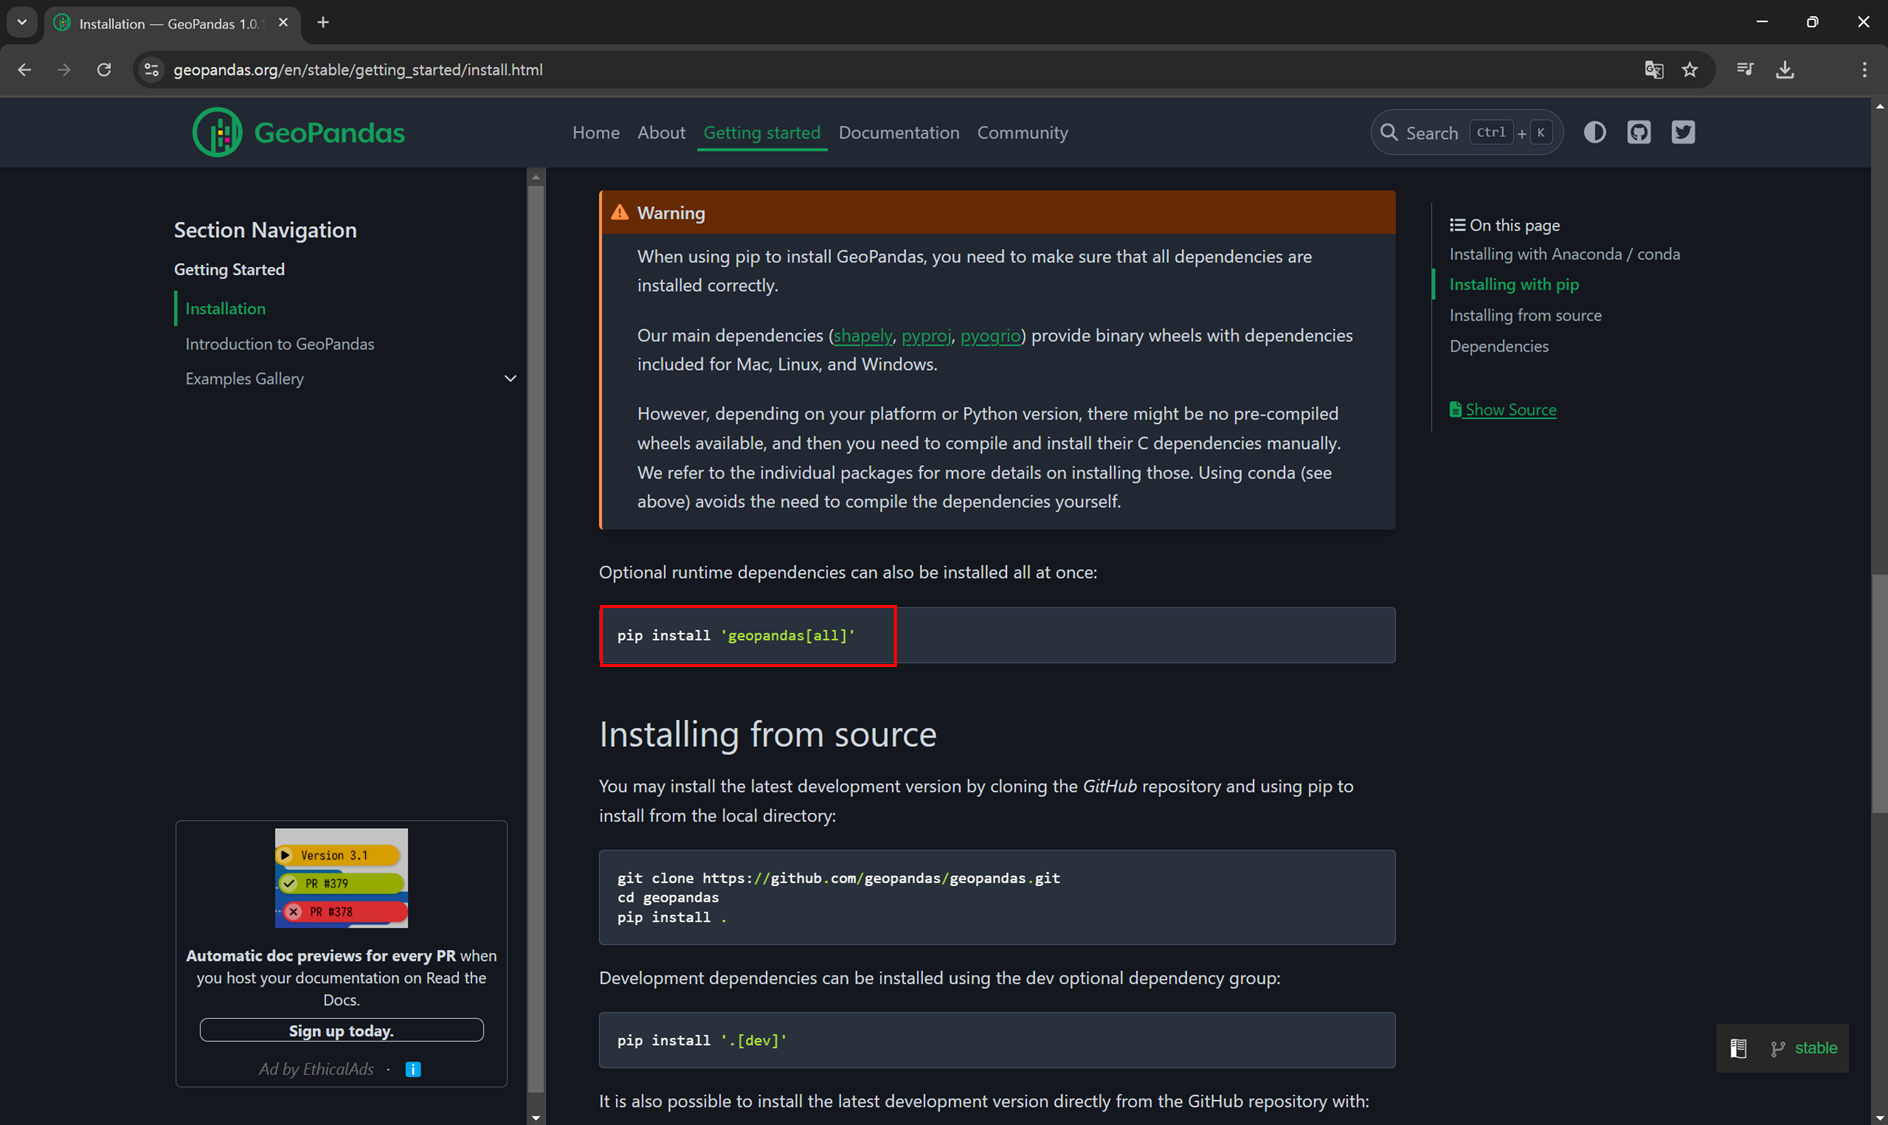Image resolution: width=1888 pixels, height=1125 pixels.
Task: Click the browser forward arrow
Action: pos(64,70)
